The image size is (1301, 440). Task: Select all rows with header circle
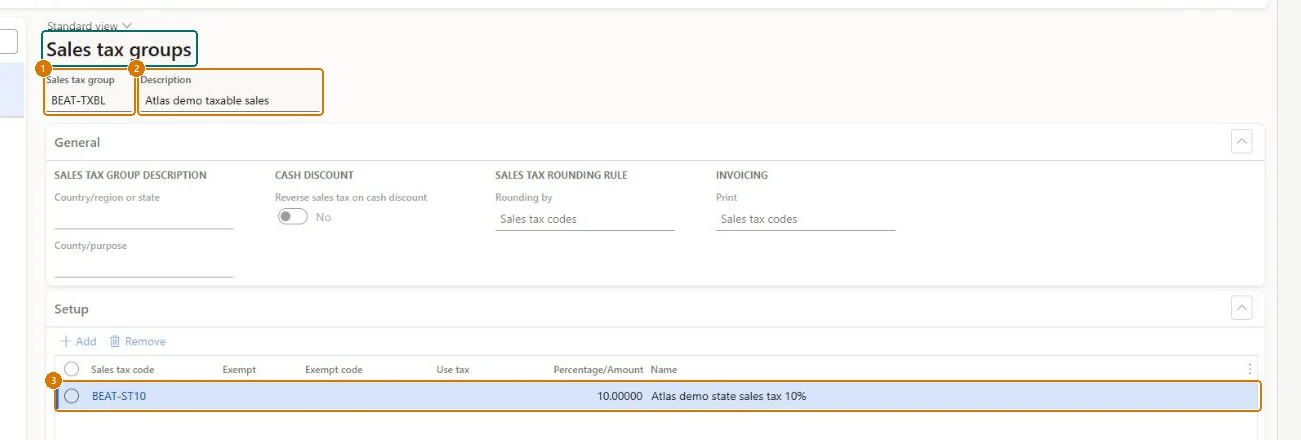[71, 369]
